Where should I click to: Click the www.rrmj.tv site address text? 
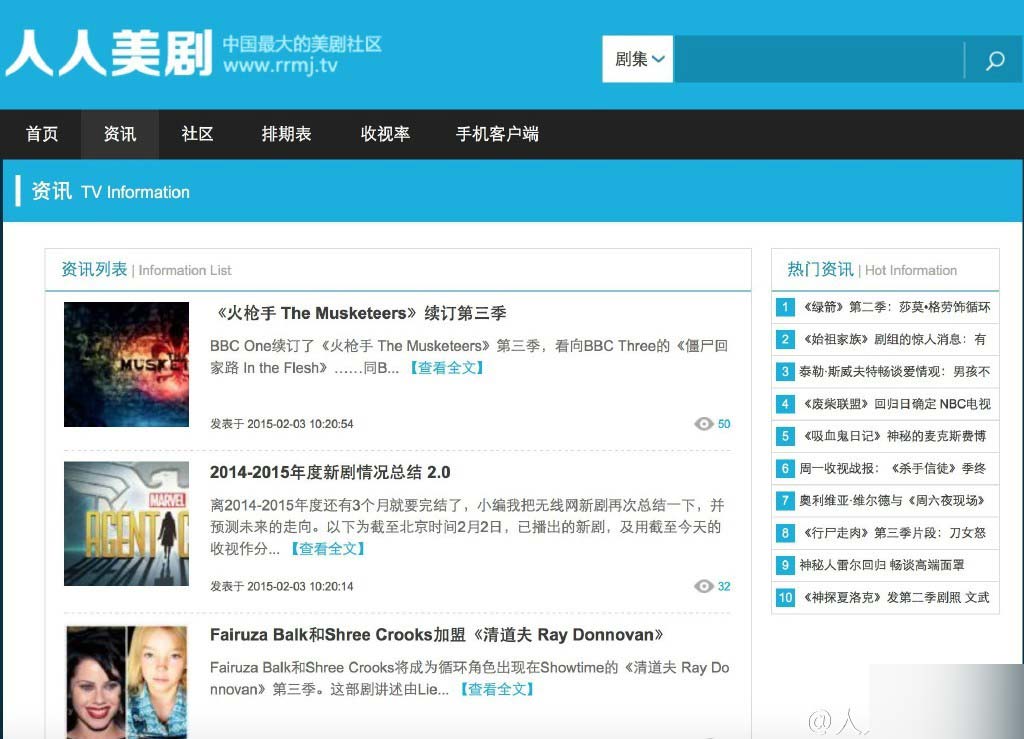click(280, 65)
